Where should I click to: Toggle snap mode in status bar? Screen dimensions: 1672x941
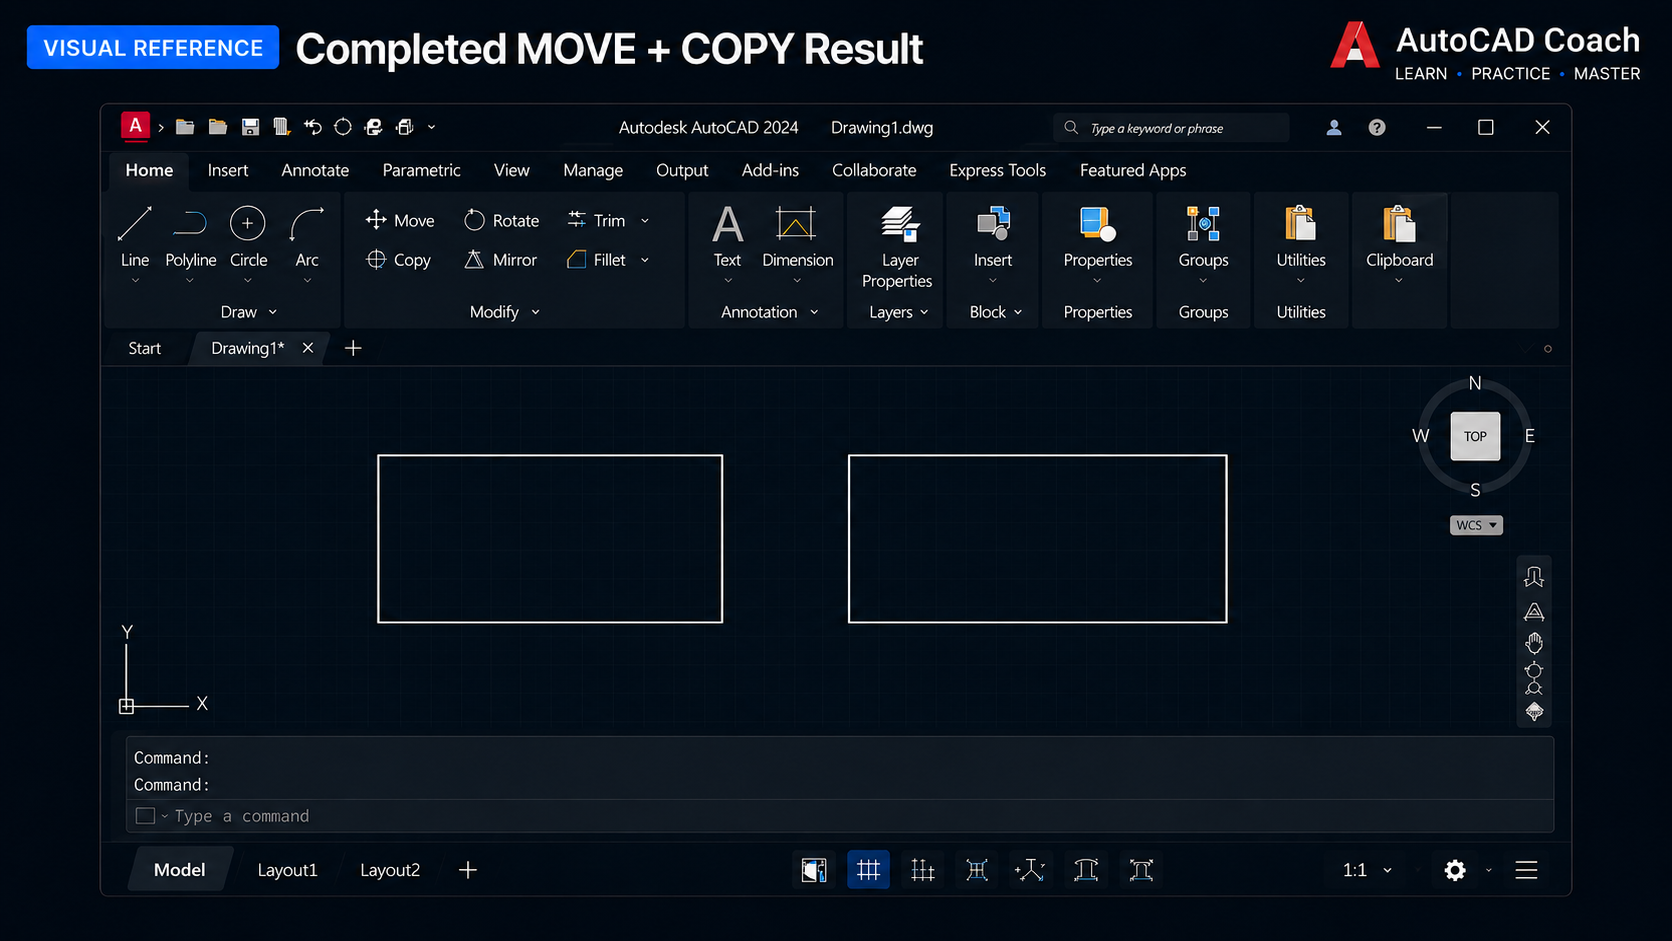click(922, 870)
